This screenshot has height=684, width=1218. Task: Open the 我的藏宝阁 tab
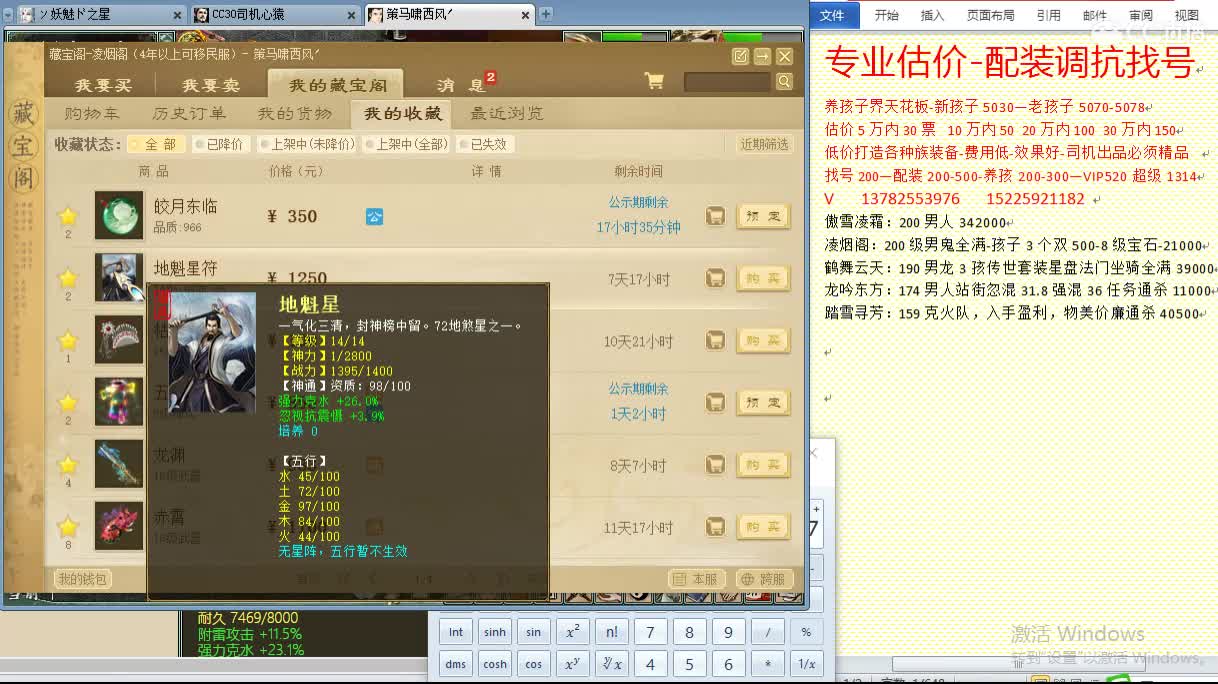(x=338, y=85)
